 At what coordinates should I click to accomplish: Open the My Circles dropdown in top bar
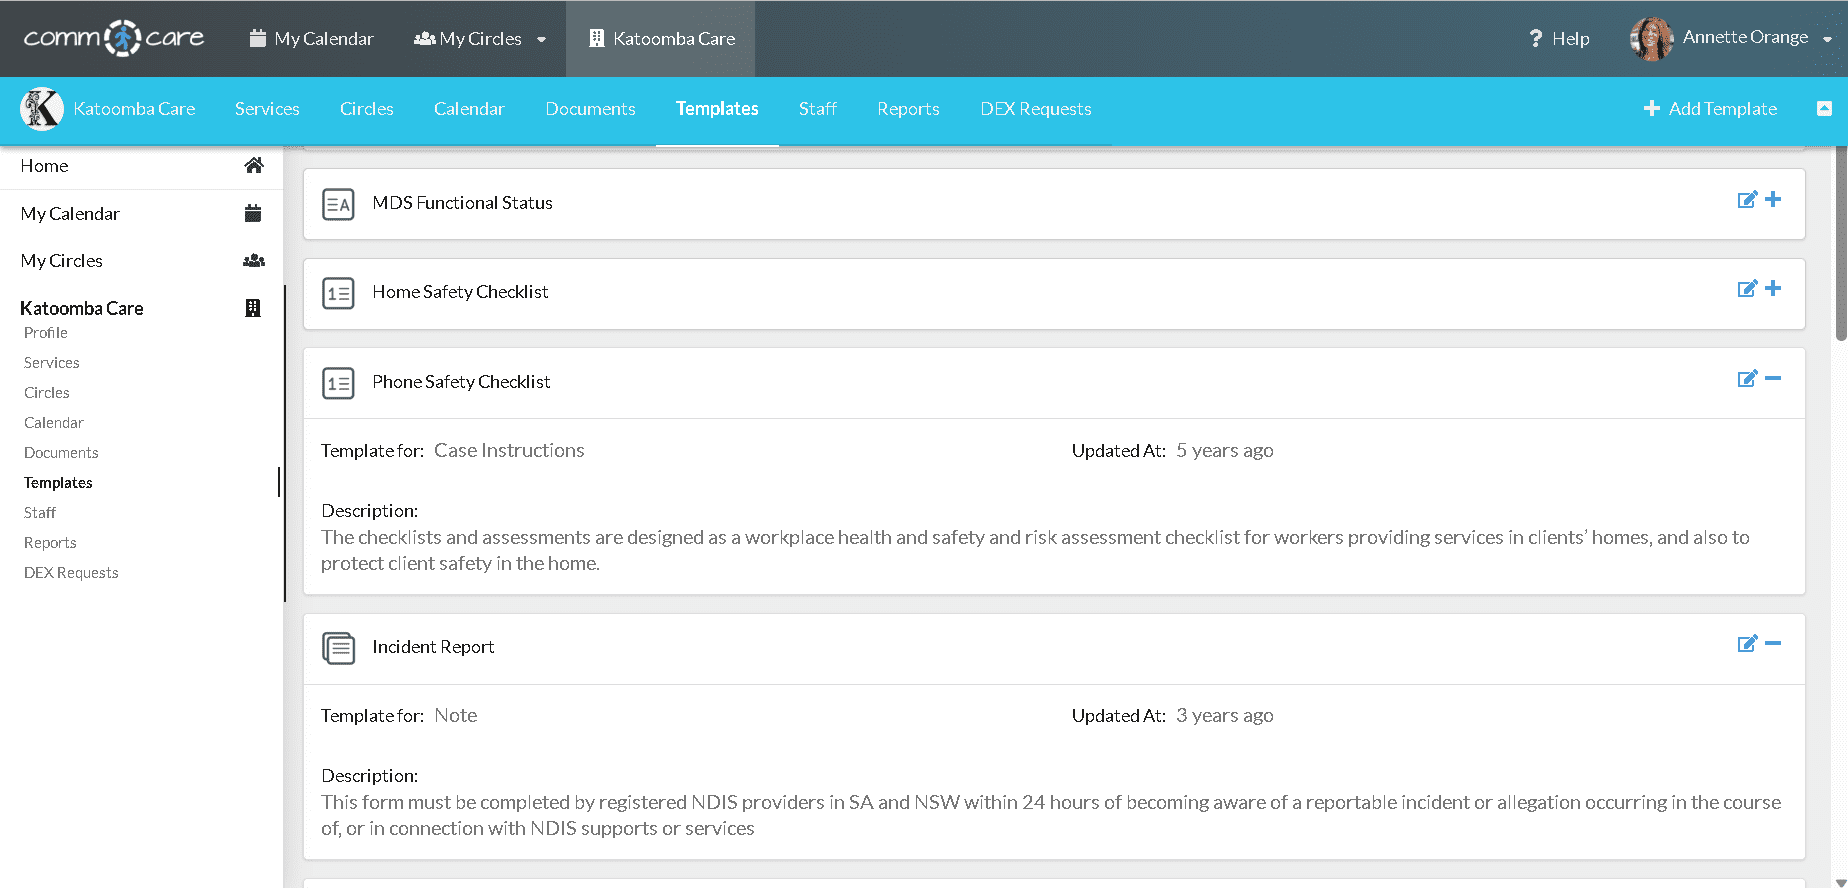coord(480,39)
